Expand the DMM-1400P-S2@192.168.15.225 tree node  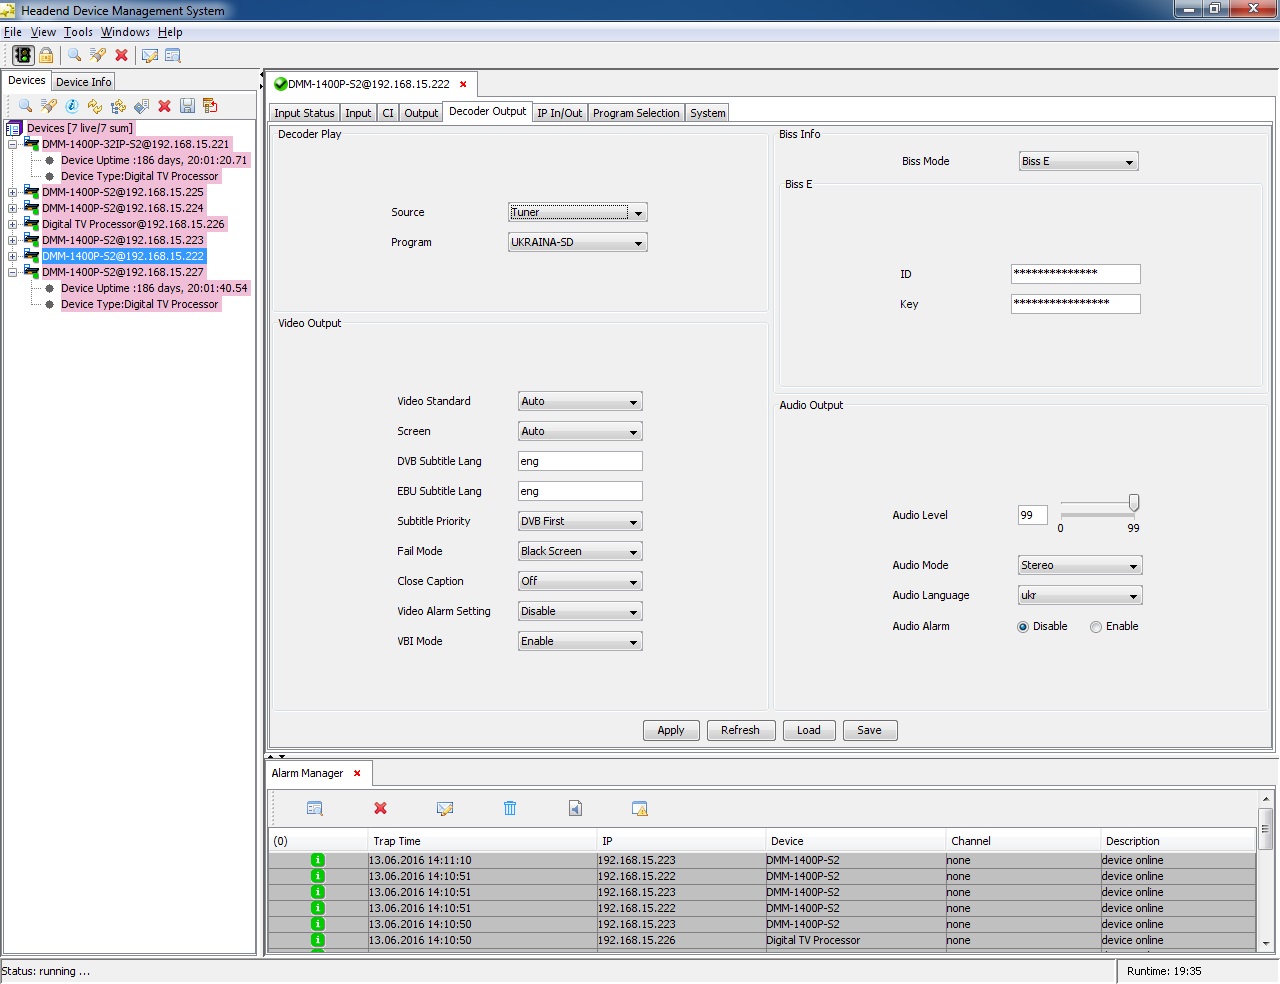(x=13, y=192)
